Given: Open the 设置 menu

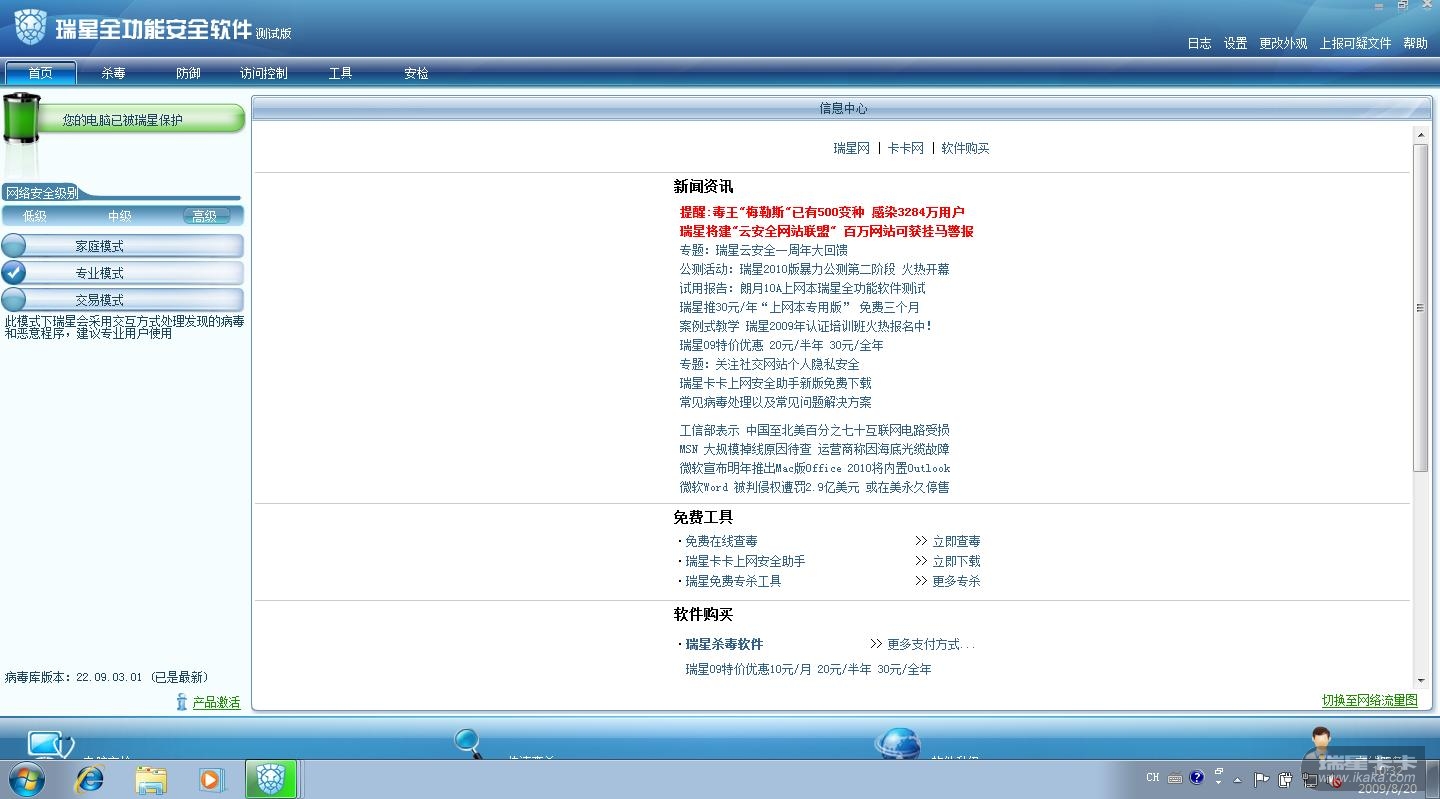Looking at the screenshot, I should coord(1236,44).
